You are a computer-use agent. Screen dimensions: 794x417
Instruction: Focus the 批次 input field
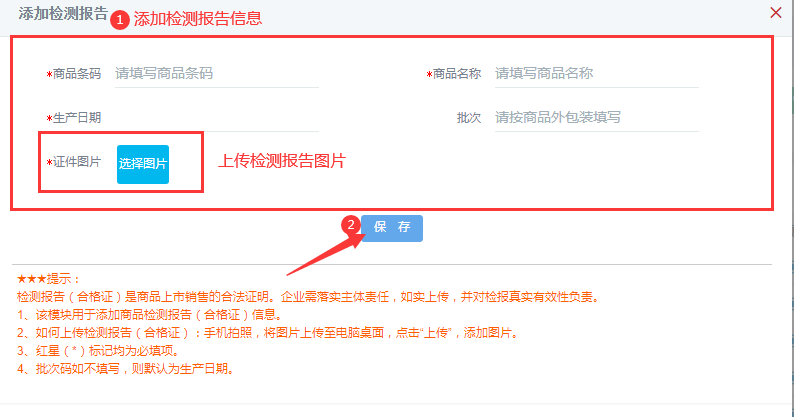pos(597,118)
